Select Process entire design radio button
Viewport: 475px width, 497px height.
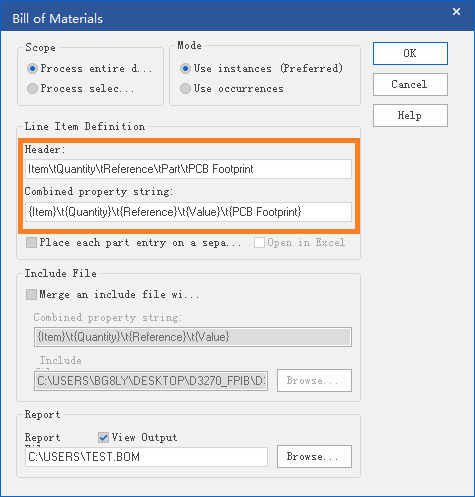pos(32,69)
